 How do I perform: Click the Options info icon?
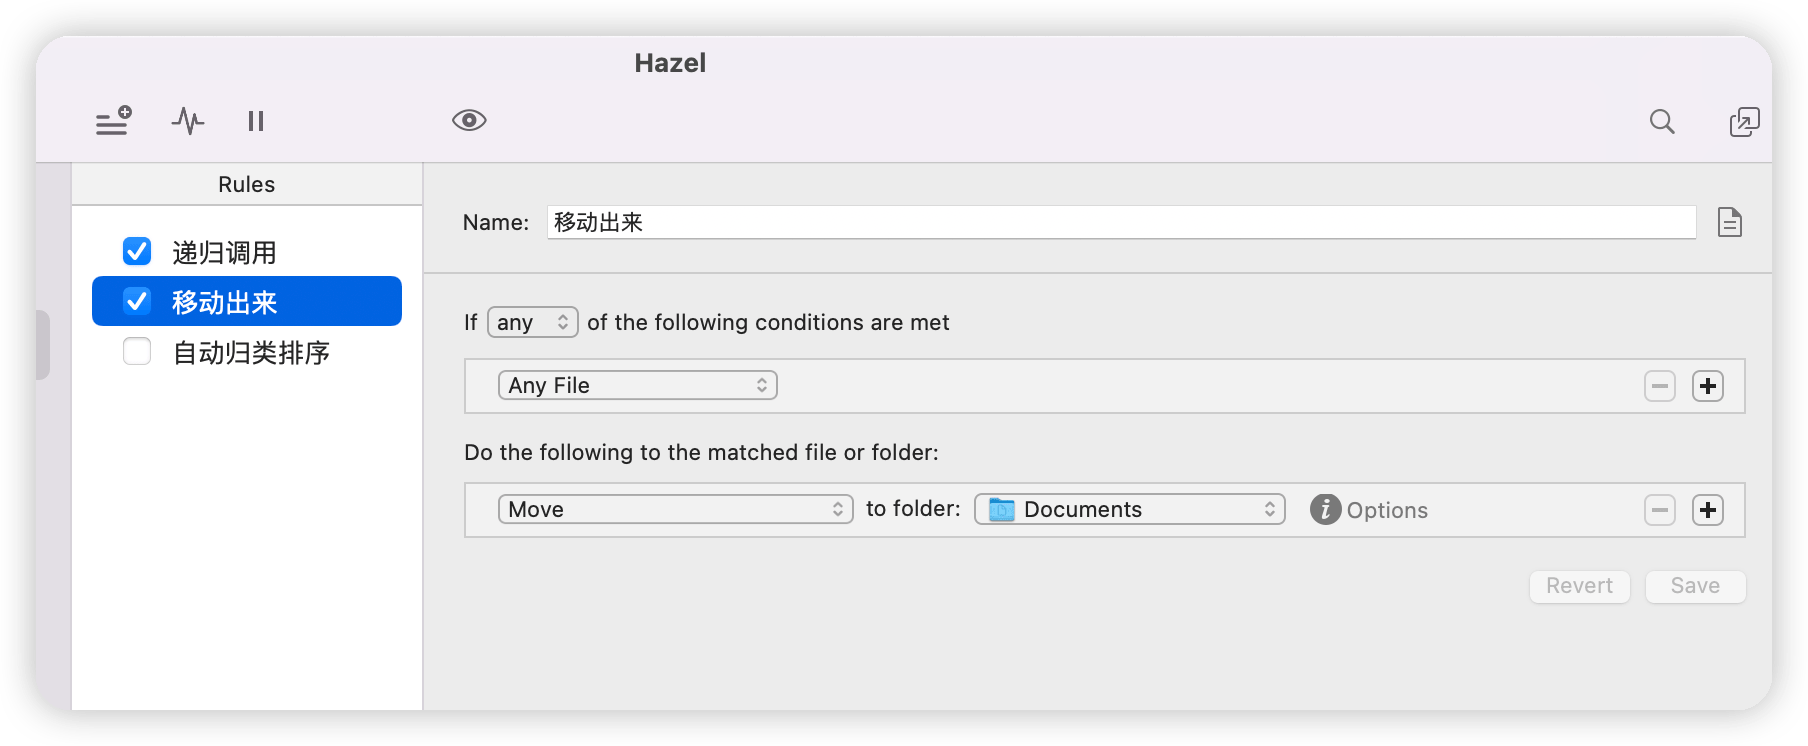pos(1325,509)
